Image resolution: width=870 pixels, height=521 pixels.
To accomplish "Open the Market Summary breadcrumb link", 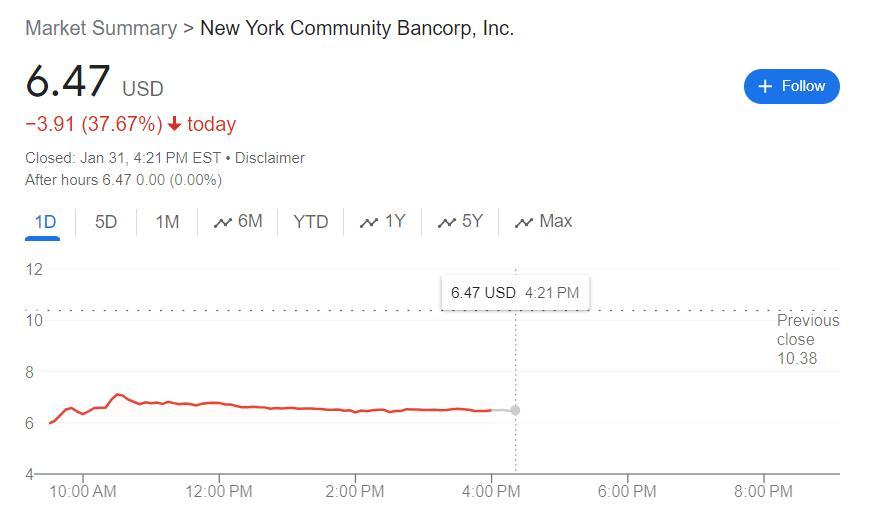I will 101,28.
